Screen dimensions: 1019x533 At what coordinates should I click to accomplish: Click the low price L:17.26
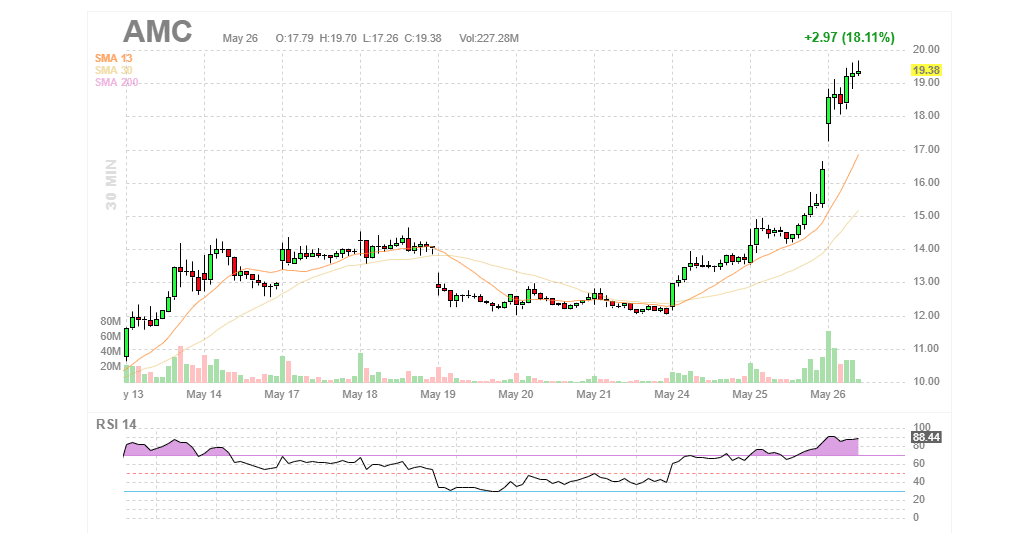tap(380, 38)
